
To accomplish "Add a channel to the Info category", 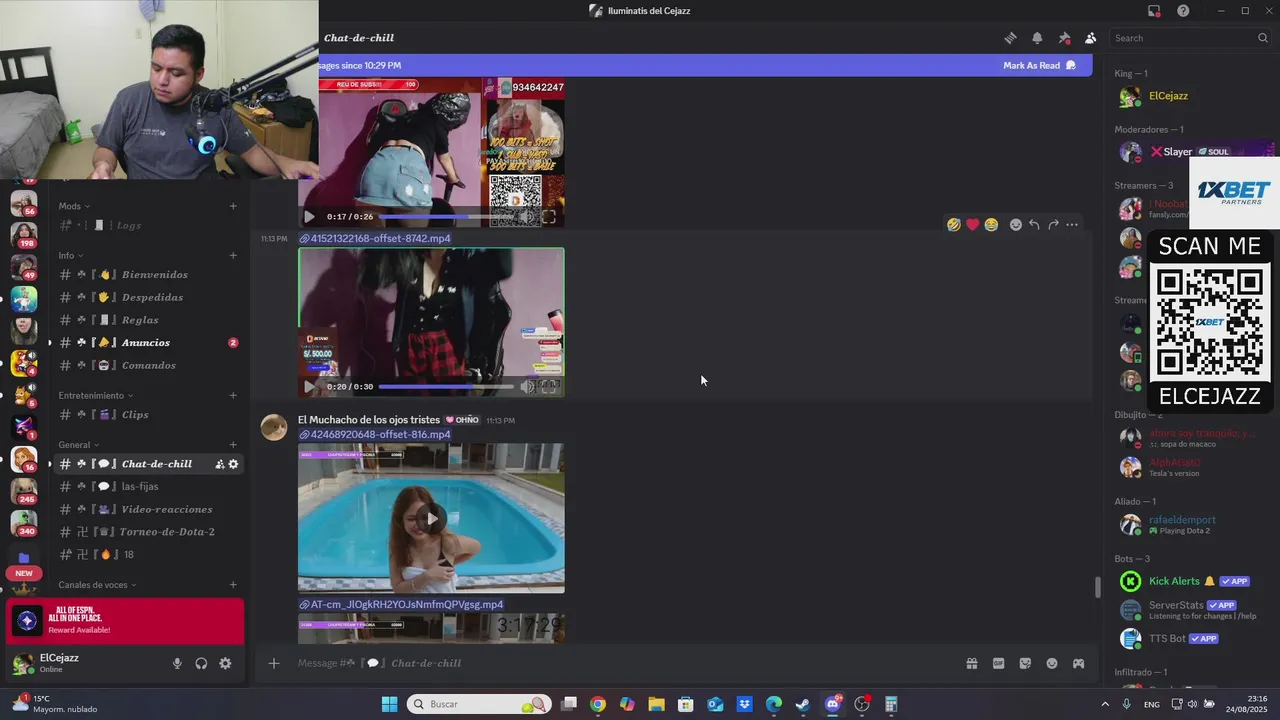I will 233,255.
